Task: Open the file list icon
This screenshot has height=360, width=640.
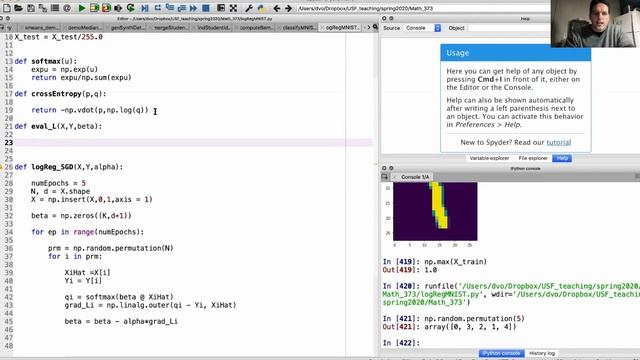Action: (x=55, y=8)
